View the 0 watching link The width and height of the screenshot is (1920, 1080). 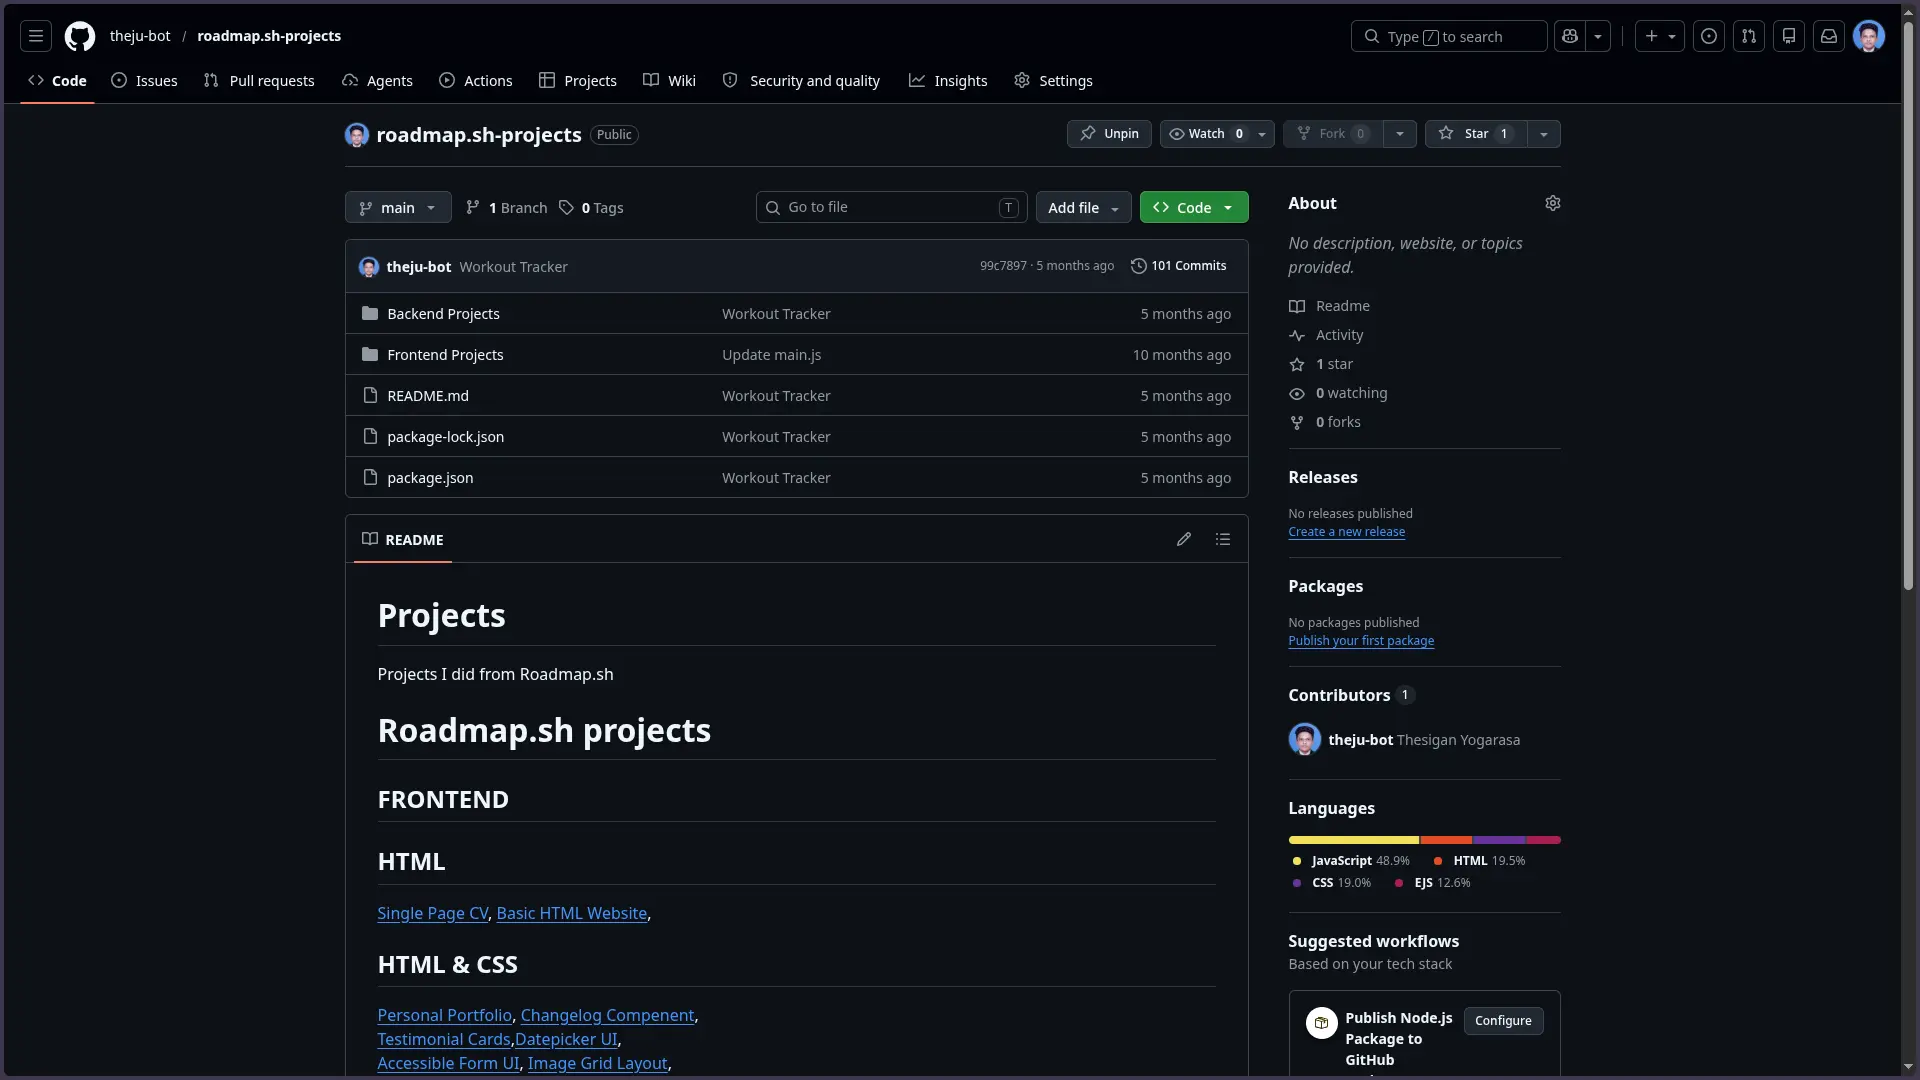1338,393
